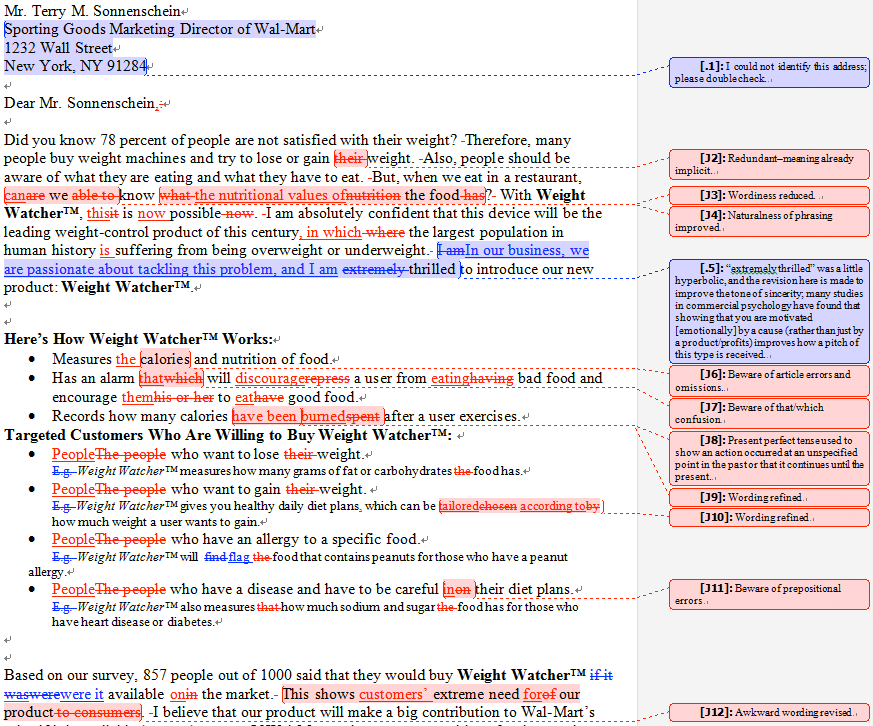Select comment [J4] Naturalness of phrasing improved

(x=769, y=221)
